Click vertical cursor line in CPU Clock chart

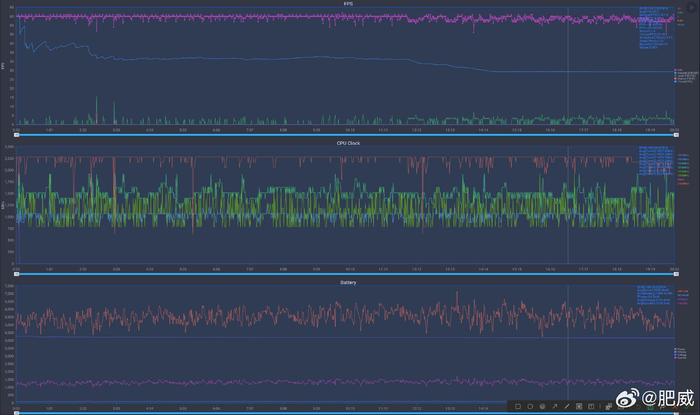tap(568, 205)
